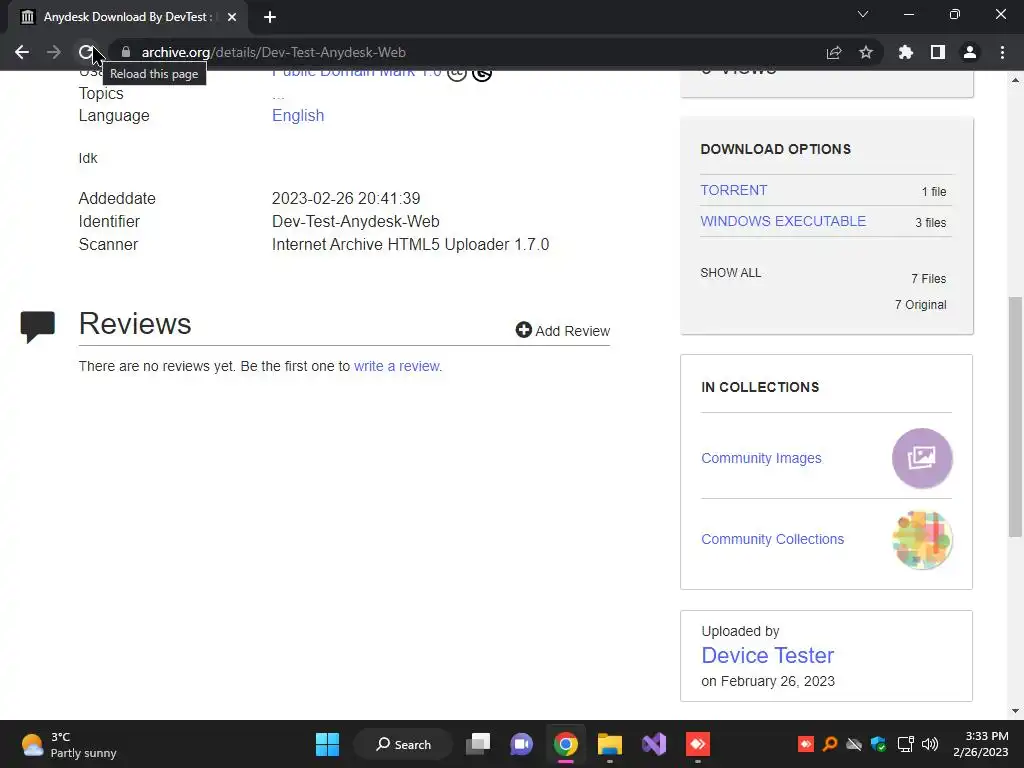
Task: Reload this page
Action: (x=86, y=52)
